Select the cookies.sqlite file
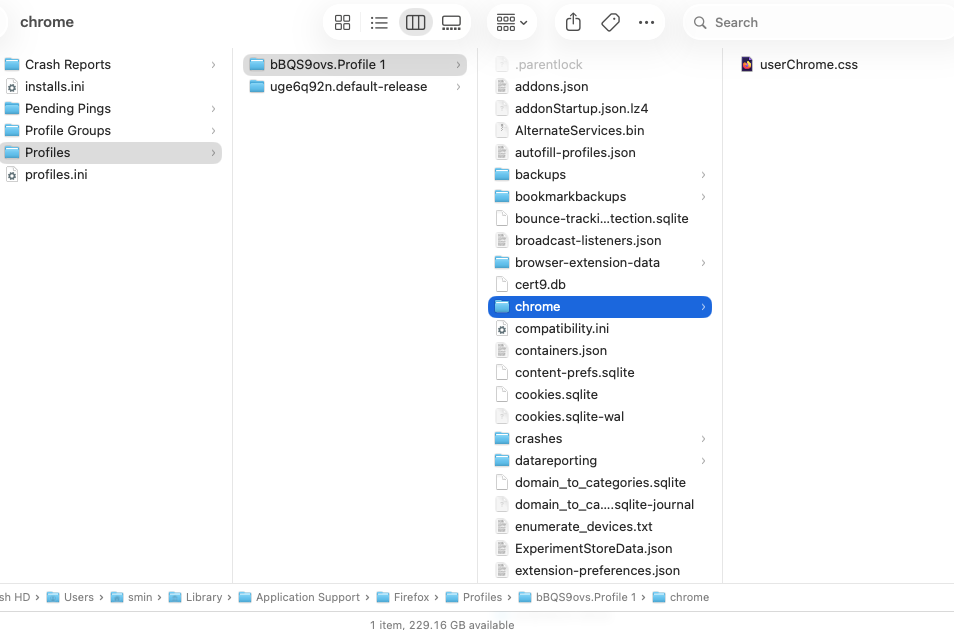 555,394
